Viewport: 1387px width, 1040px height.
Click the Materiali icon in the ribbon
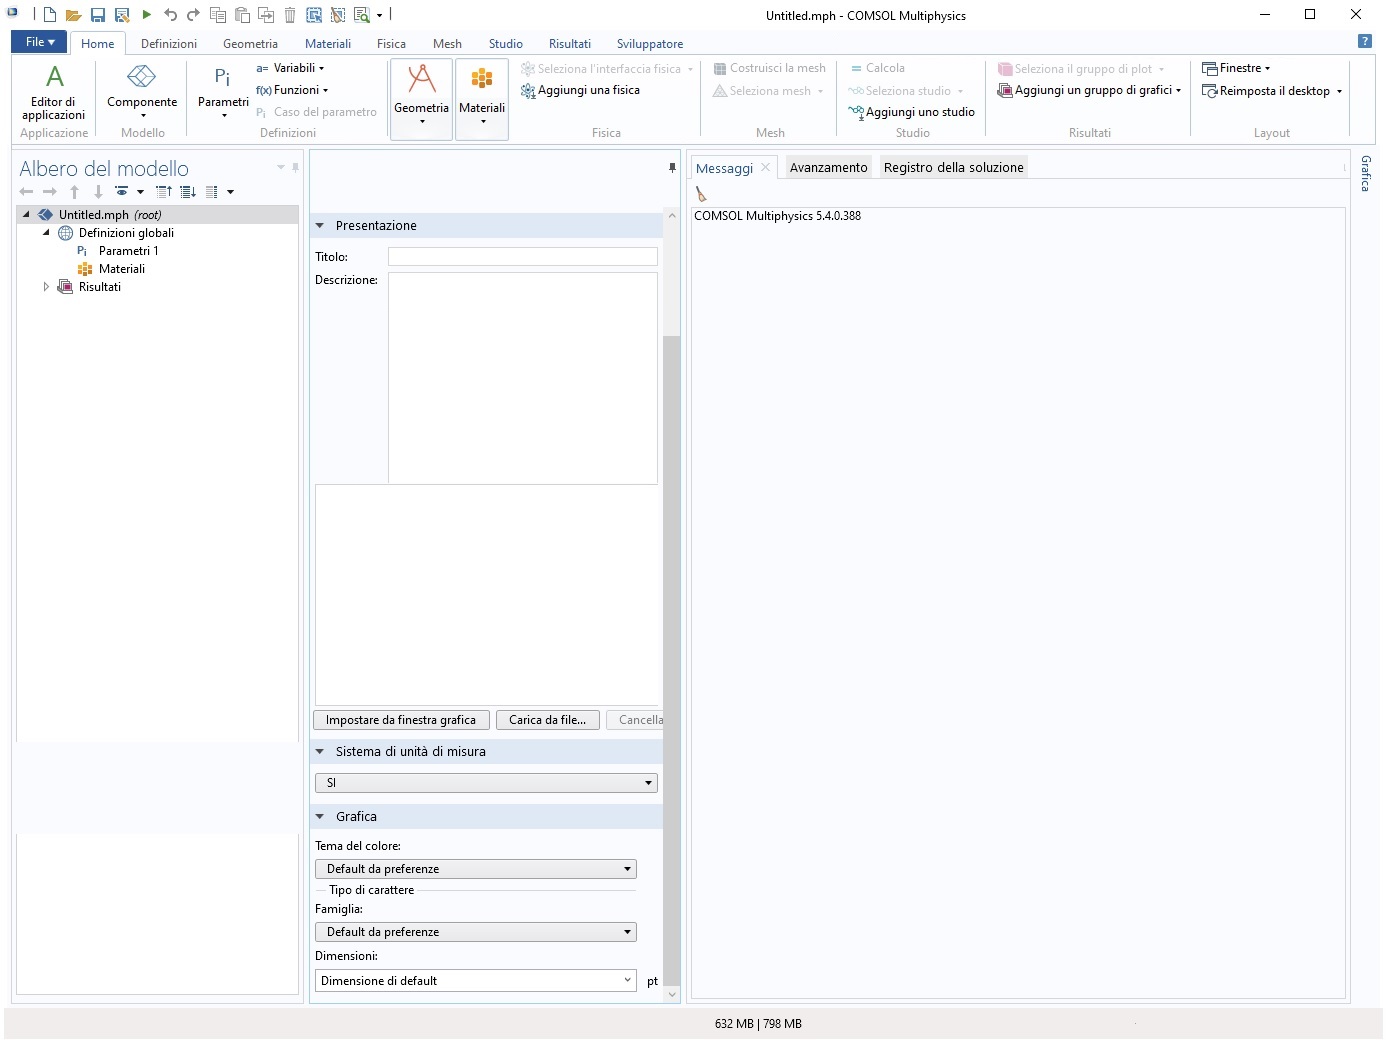coord(482,97)
